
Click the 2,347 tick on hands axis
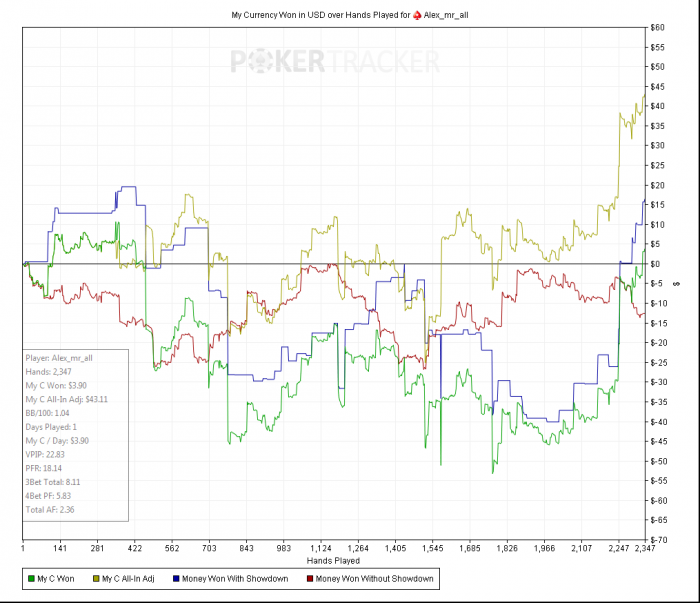[x=645, y=548]
